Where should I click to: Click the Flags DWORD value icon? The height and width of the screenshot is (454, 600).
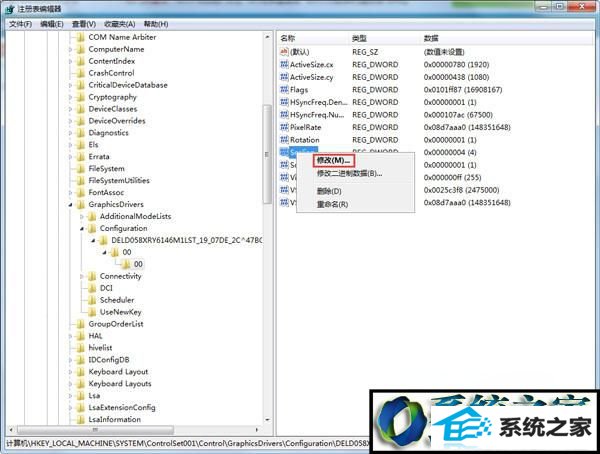point(284,90)
